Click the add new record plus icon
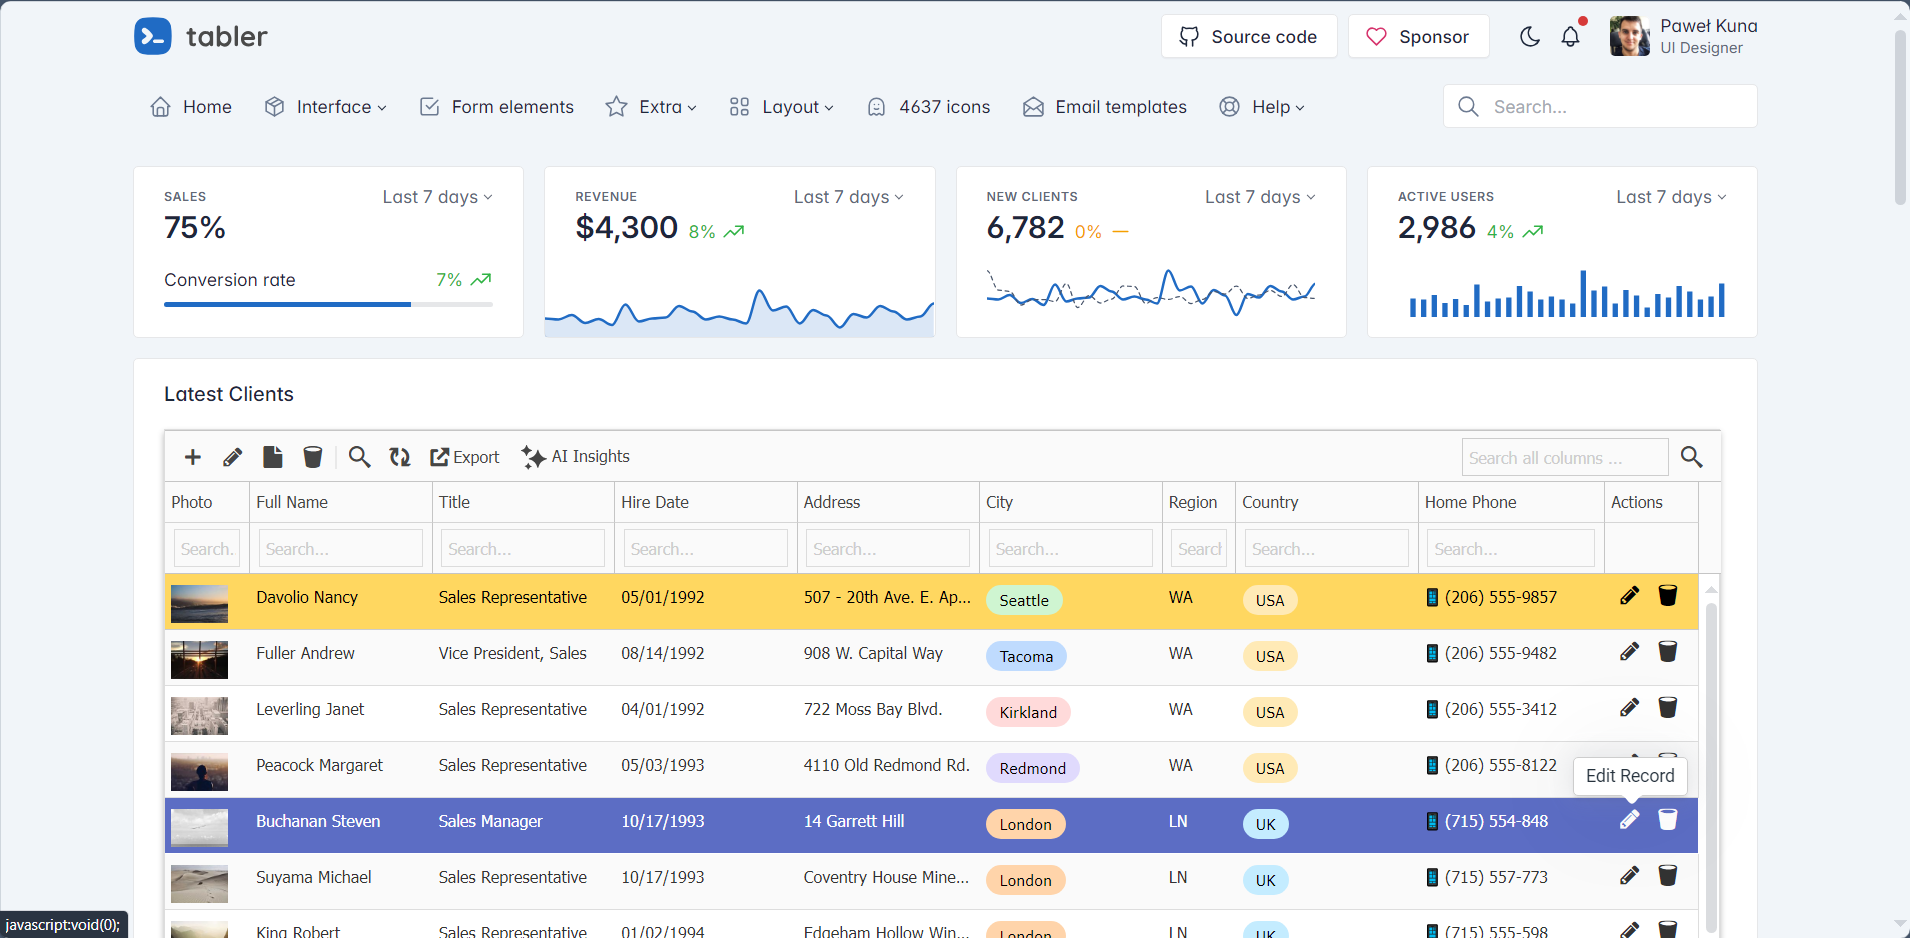This screenshot has width=1910, height=938. pos(193,457)
